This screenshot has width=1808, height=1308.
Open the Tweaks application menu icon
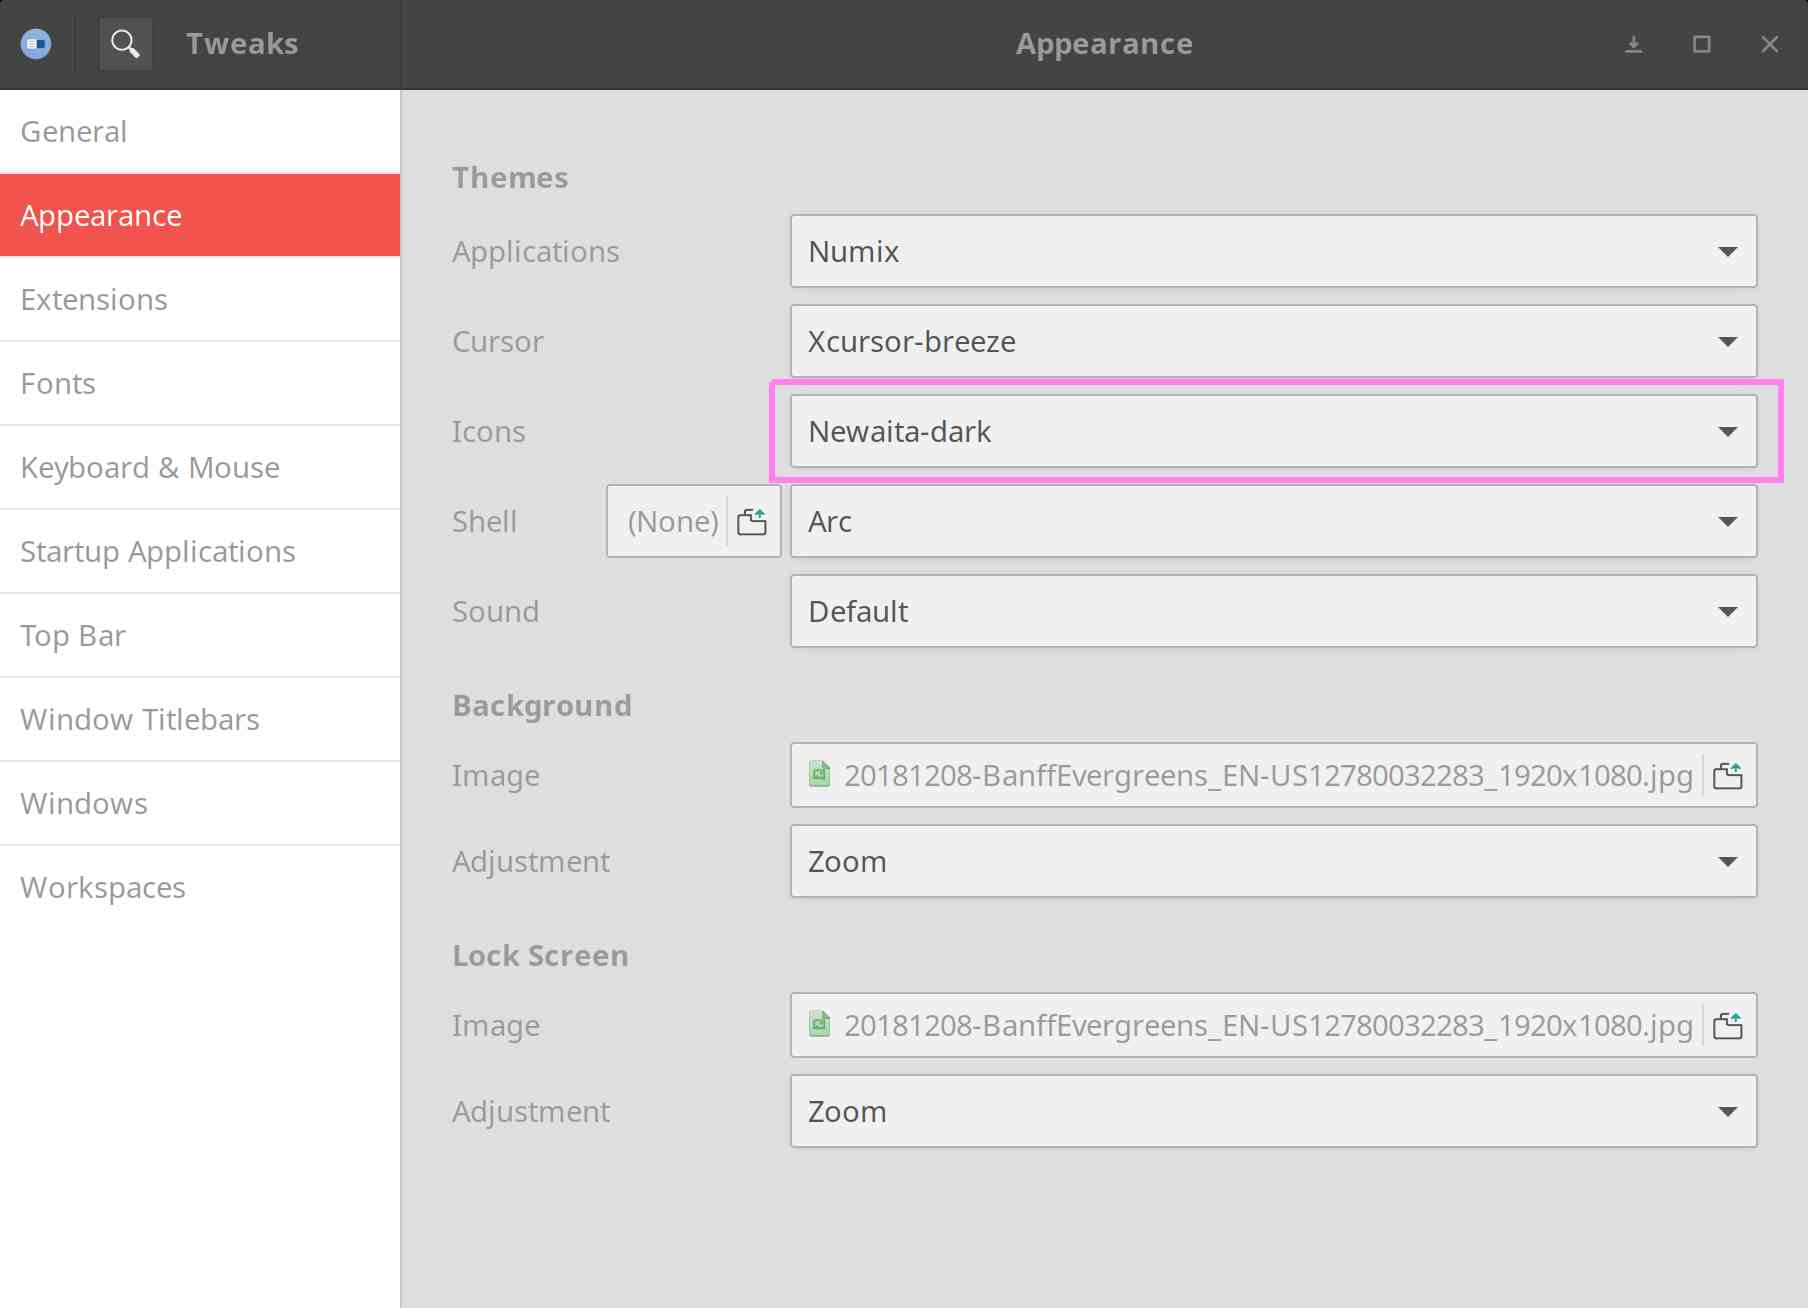point(36,44)
